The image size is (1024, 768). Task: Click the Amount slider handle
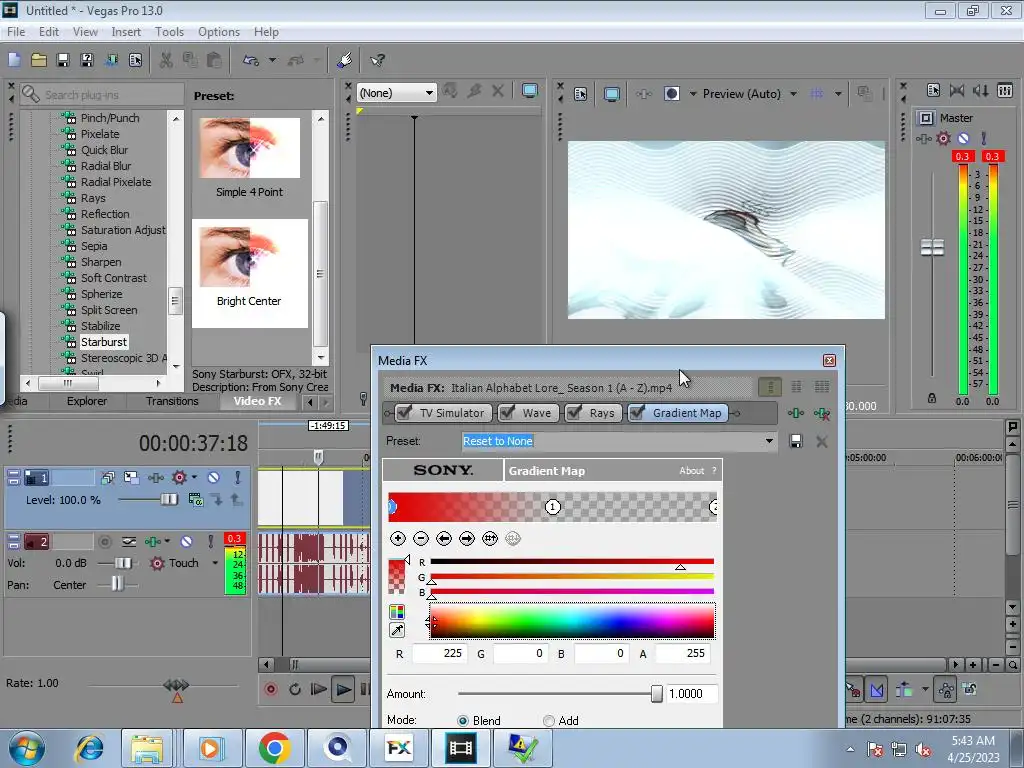pos(656,694)
